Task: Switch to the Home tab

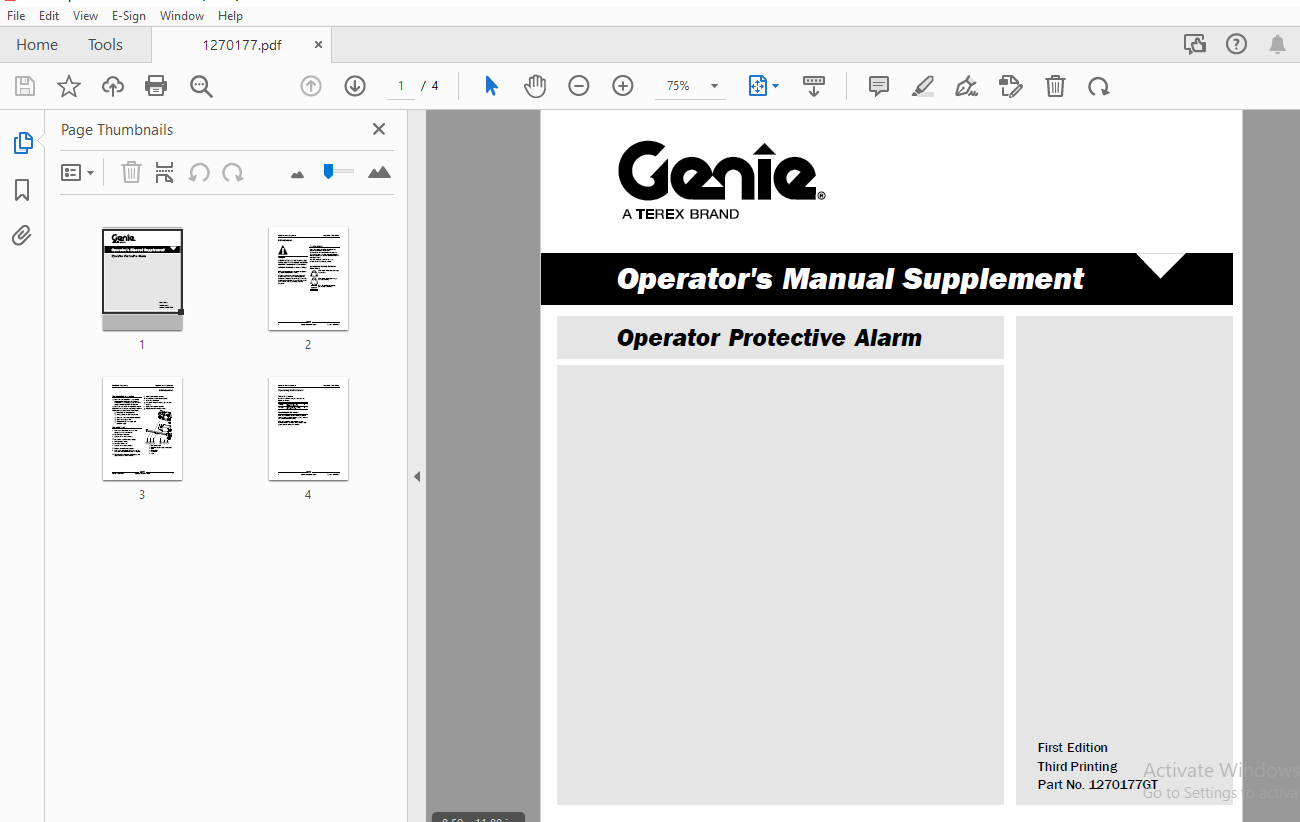Action: (37, 44)
